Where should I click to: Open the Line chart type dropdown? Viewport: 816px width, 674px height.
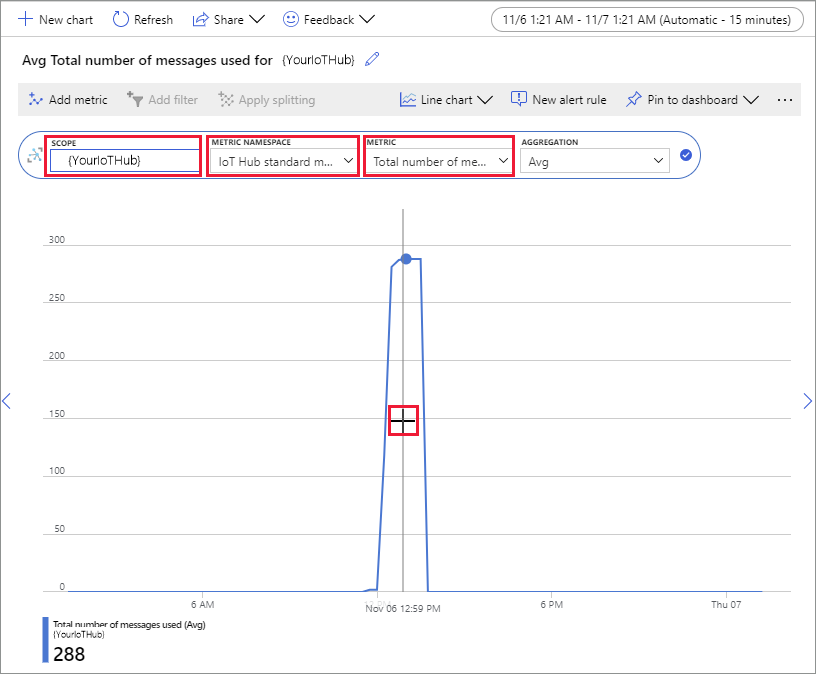click(x=443, y=99)
